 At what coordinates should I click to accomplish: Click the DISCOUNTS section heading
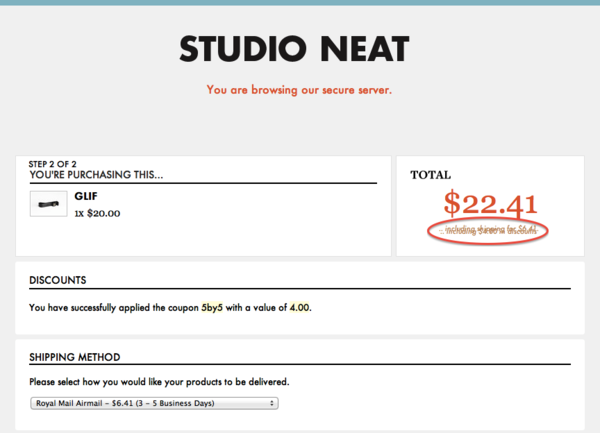(58, 280)
